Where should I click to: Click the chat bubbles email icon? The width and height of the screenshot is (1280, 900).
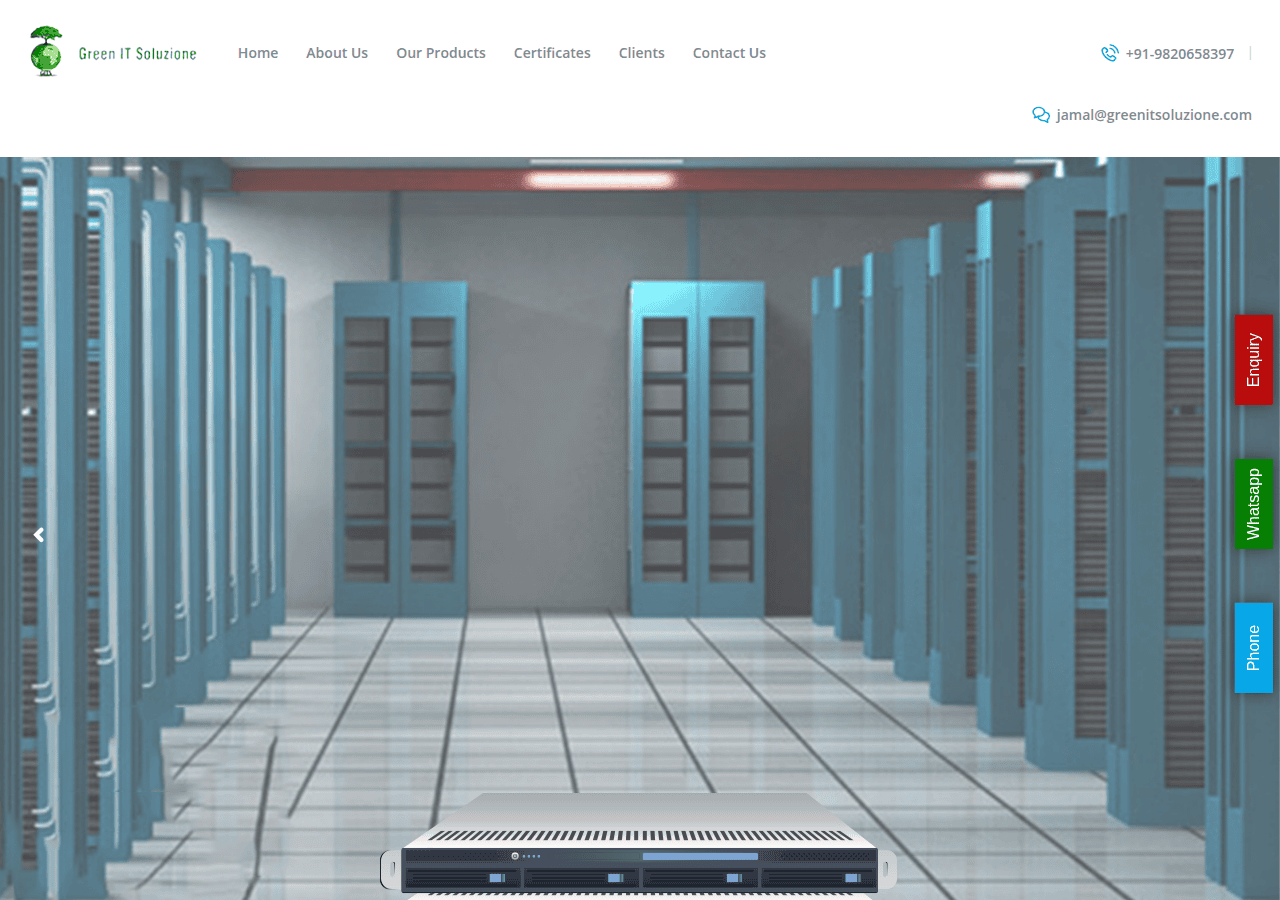tap(1041, 115)
